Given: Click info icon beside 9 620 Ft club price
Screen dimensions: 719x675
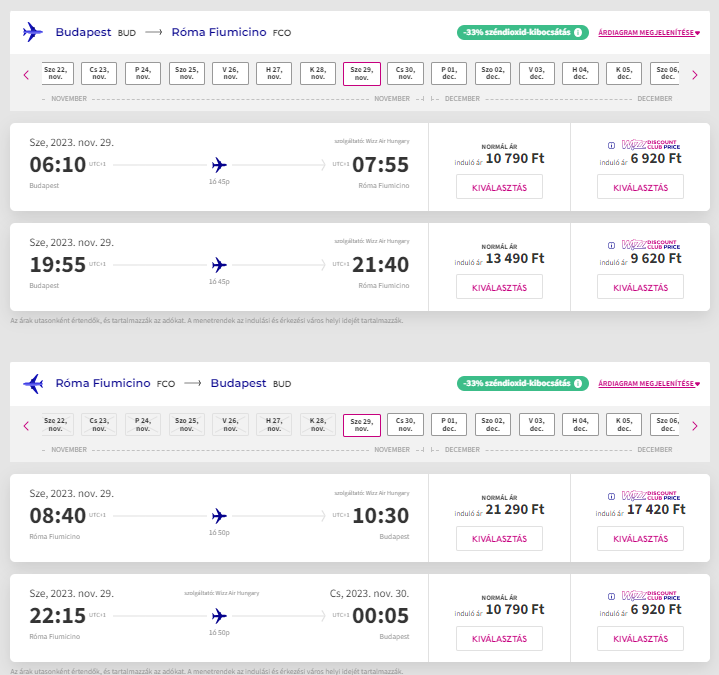Looking at the screenshot, I should click(x=611, y=246).
